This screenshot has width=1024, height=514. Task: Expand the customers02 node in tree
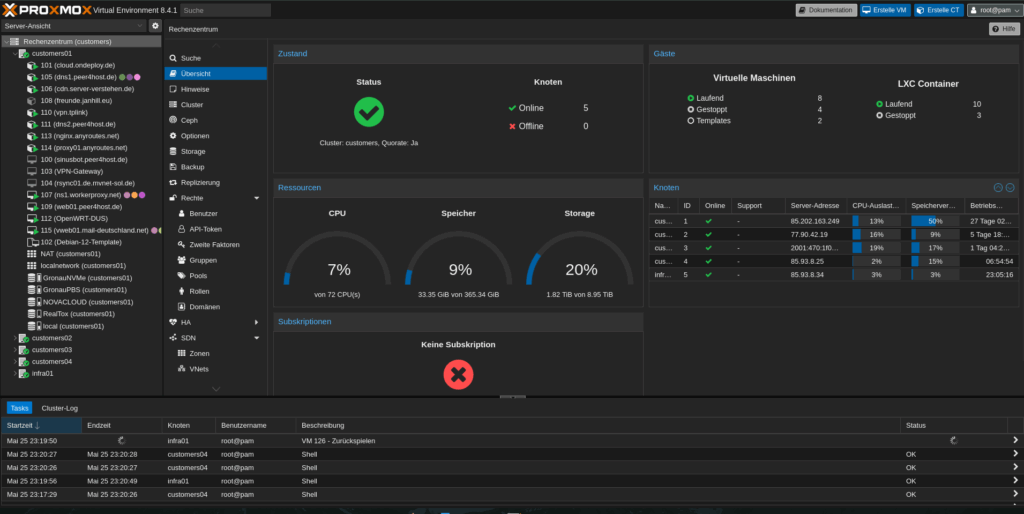[13, 338]
